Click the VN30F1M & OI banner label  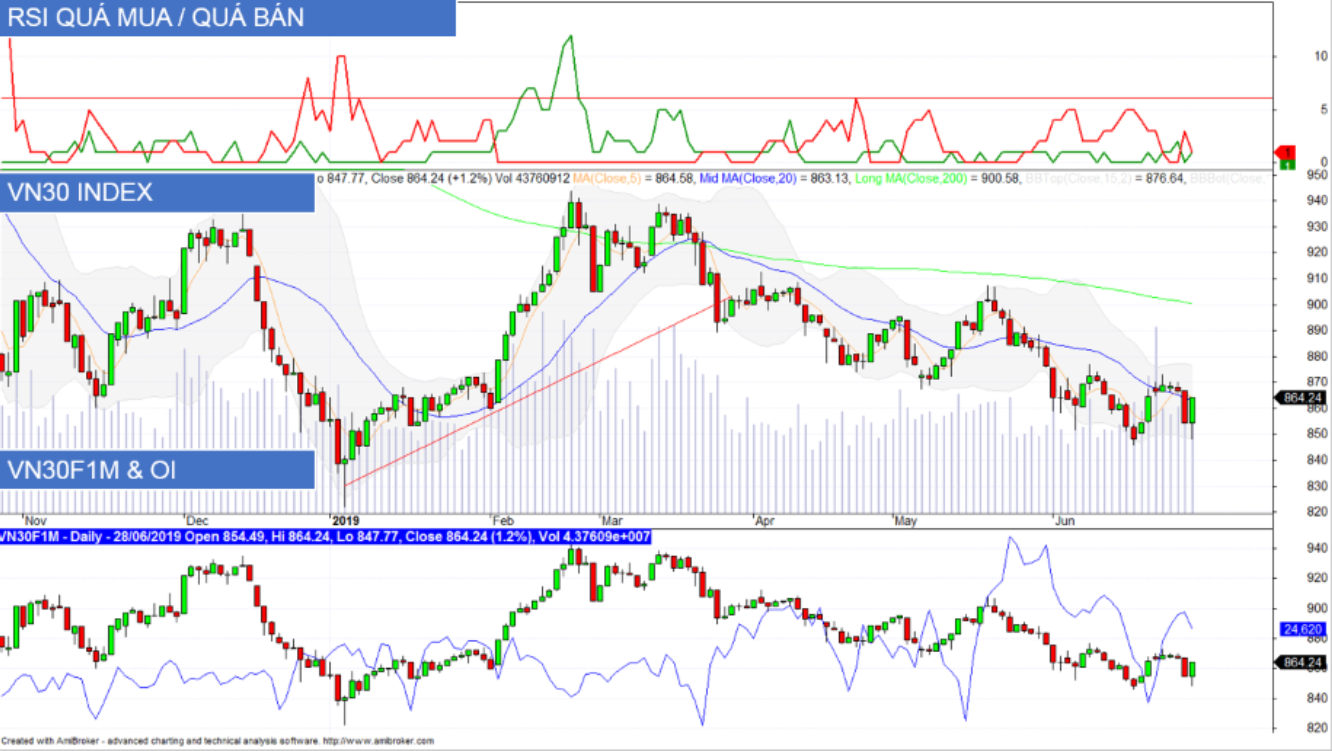(157, 469)
